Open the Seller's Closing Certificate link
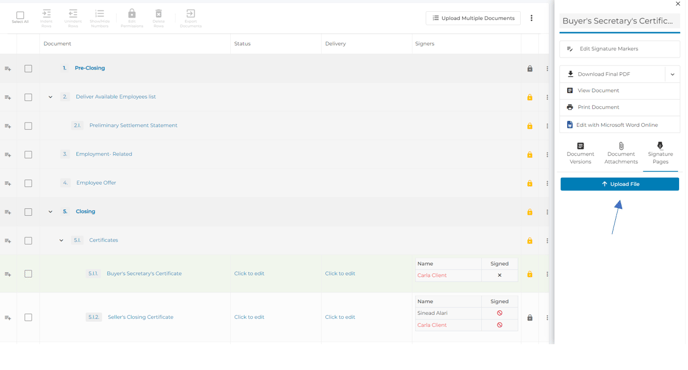This screenshot has height=370, width=688. [140, 317]
